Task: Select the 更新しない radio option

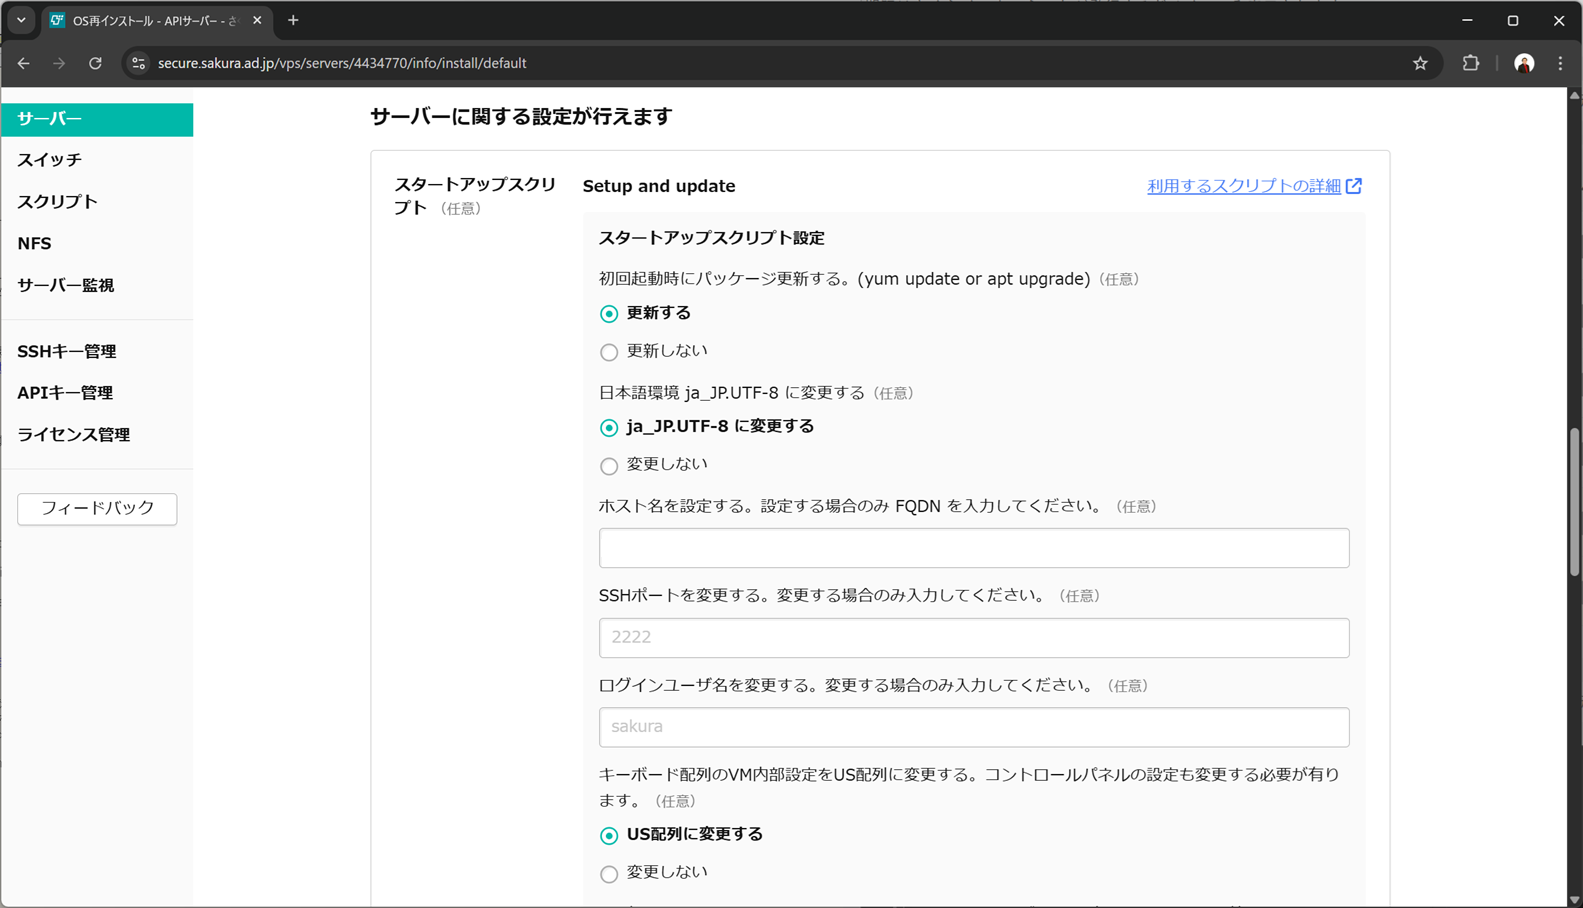Action: [609, 352]
